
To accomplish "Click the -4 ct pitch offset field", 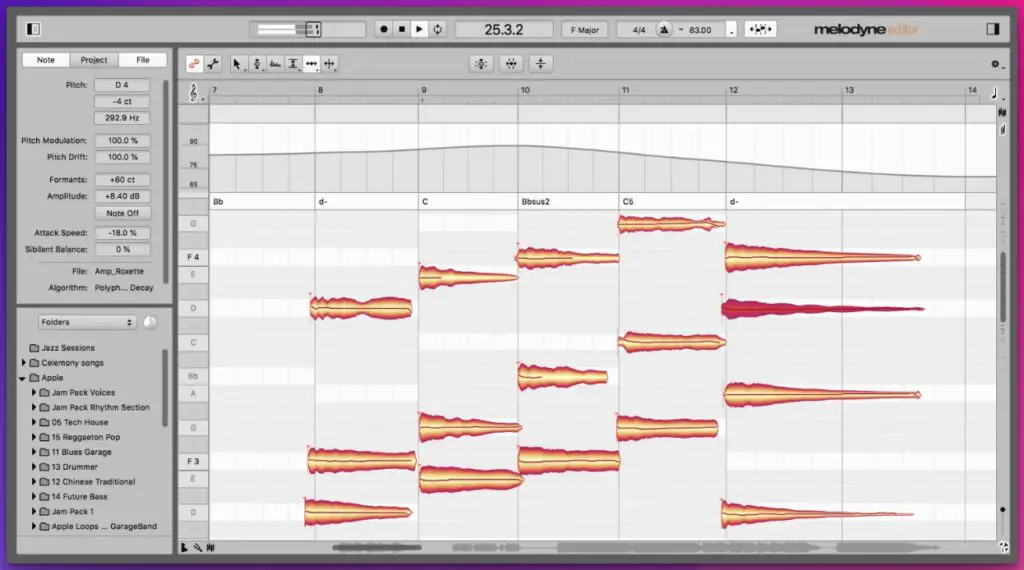I will point(122,101).
